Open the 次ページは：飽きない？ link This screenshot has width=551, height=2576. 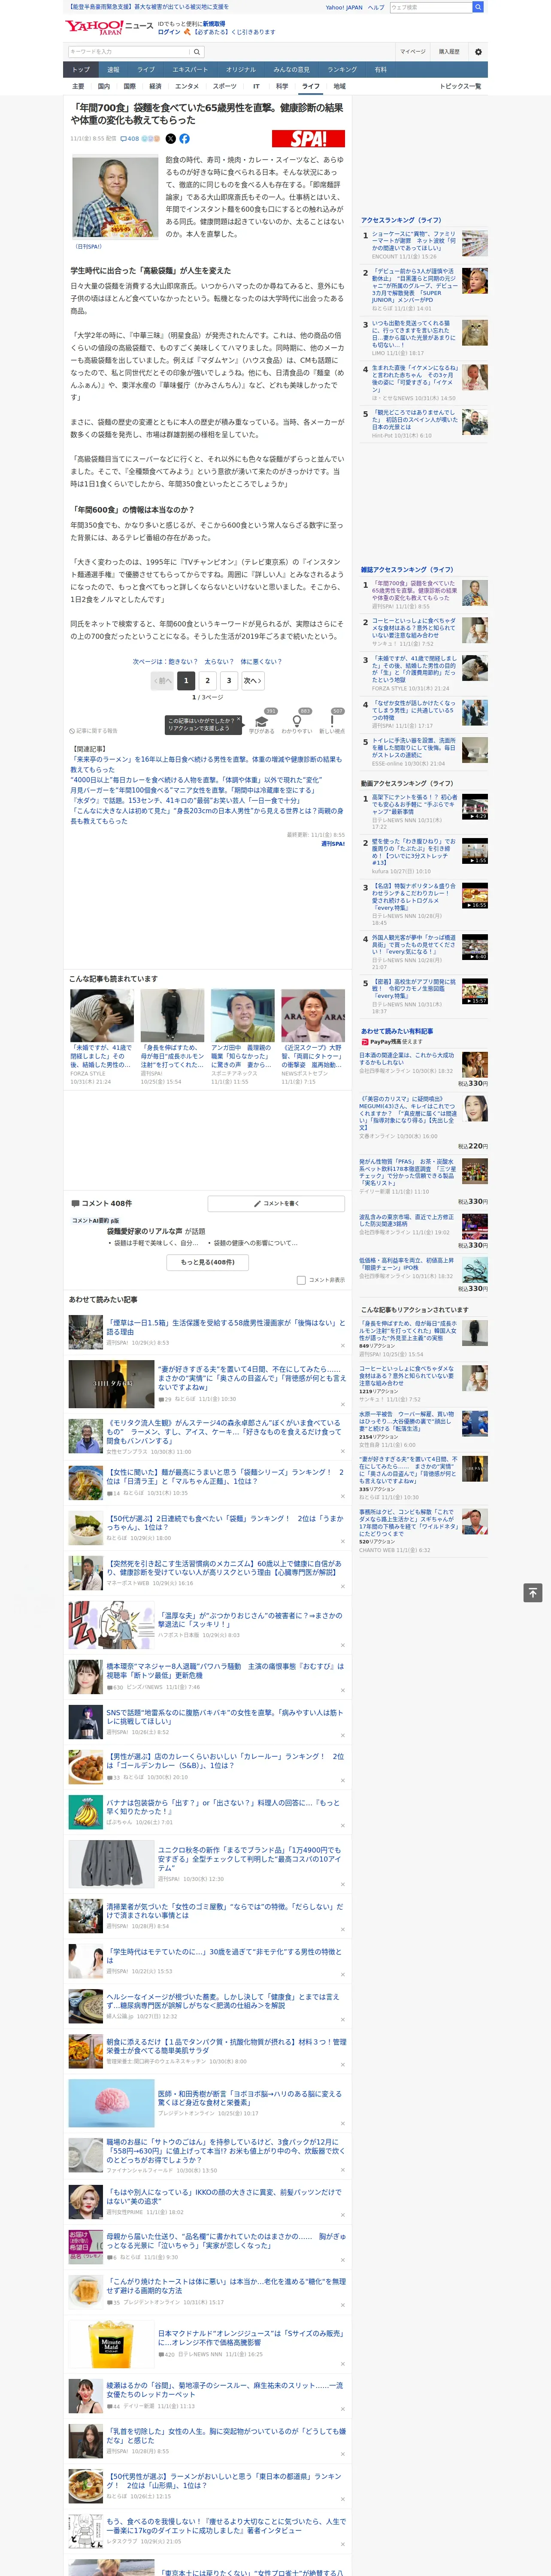[x=207, y=661]
